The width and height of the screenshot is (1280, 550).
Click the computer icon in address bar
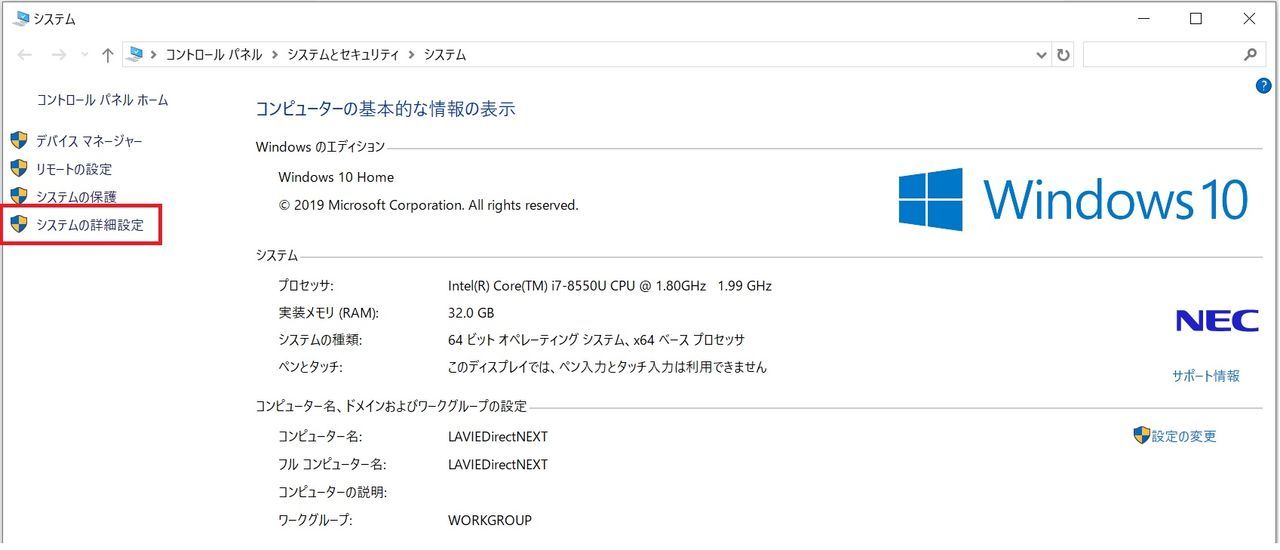(134, 55)
